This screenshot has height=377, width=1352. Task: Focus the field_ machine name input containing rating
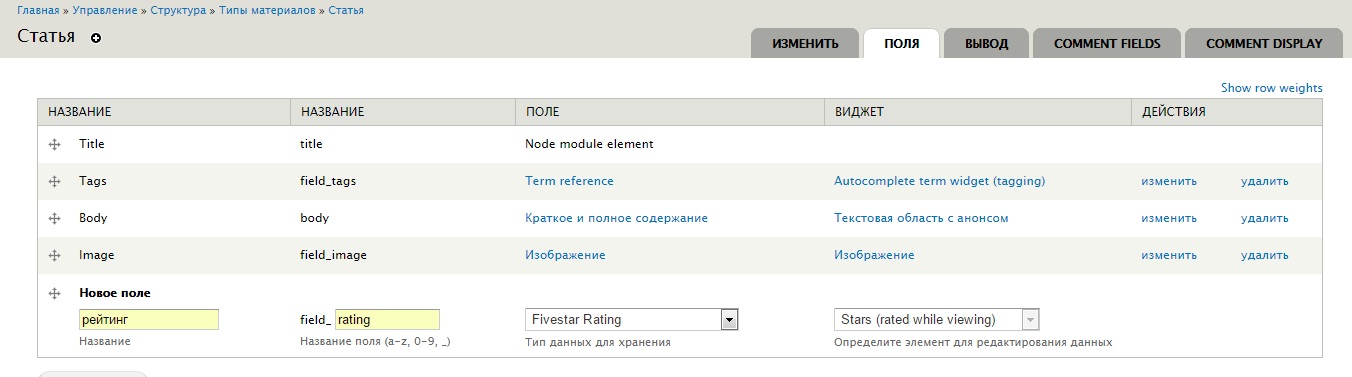click(x=387, y=320)
